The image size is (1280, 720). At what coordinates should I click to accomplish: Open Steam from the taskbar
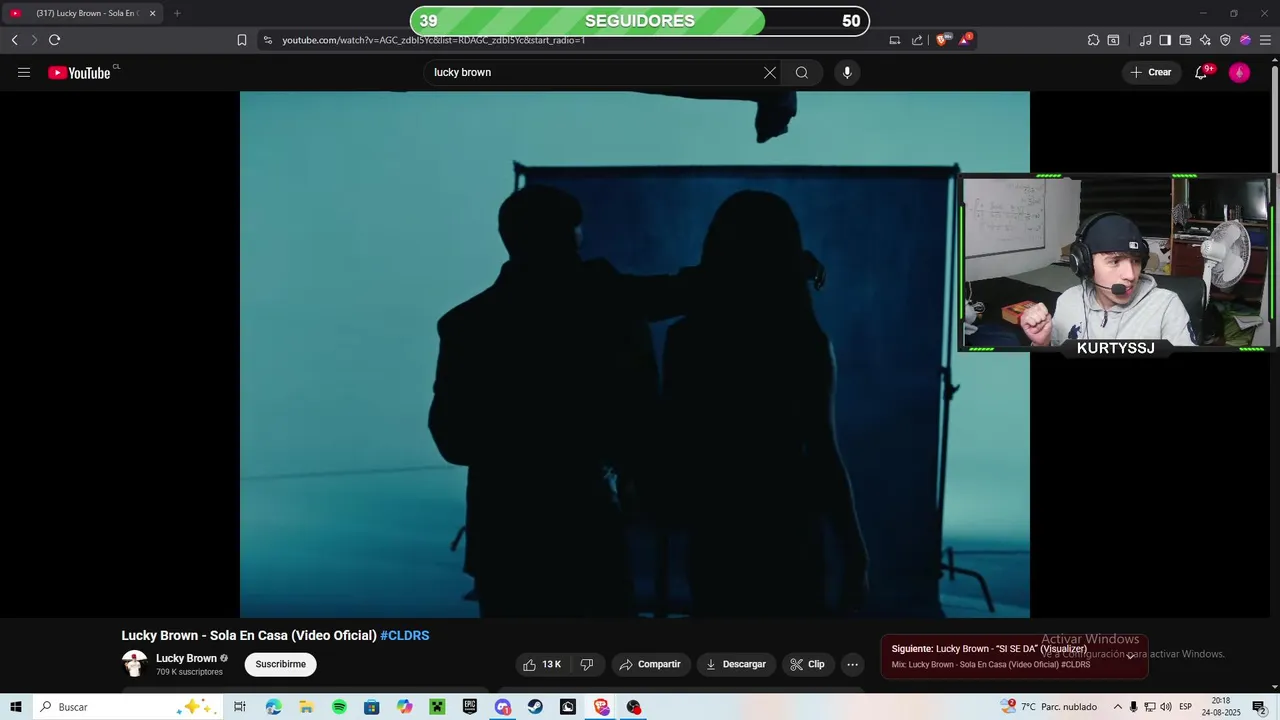pyautogui.click(x=535, y=707)
